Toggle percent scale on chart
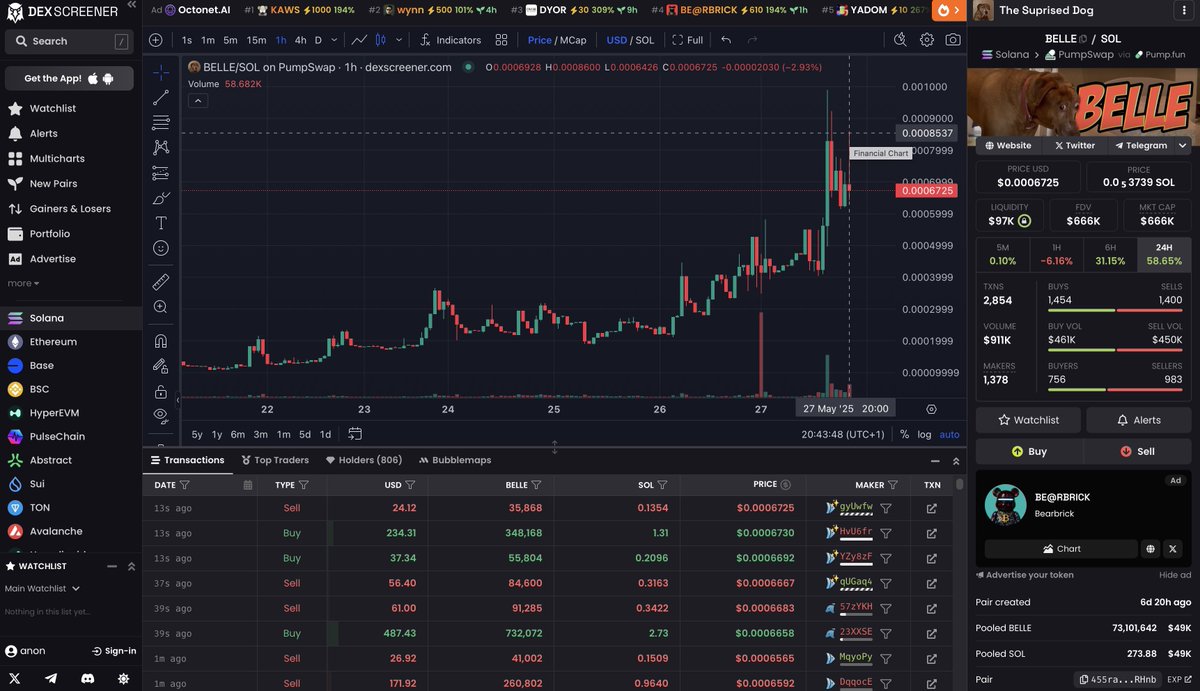This screenshot has width=1200, height=691. [x=904, y=435]
